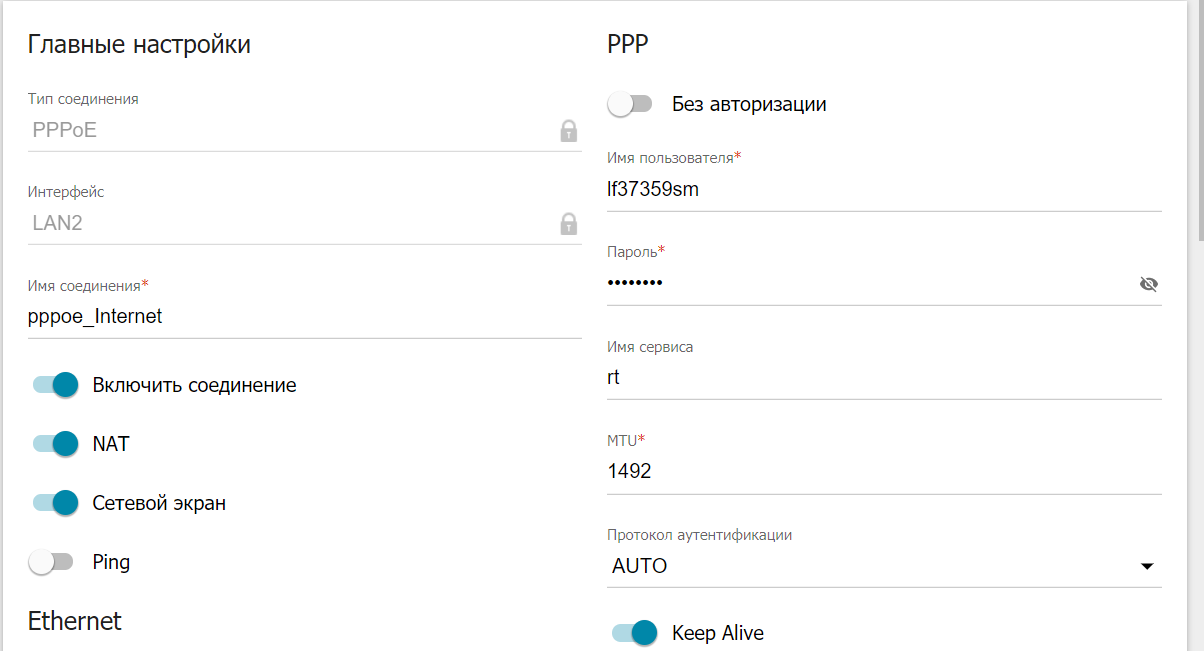
Task: Show password with crossed-eye icon
Action: 1148,284
